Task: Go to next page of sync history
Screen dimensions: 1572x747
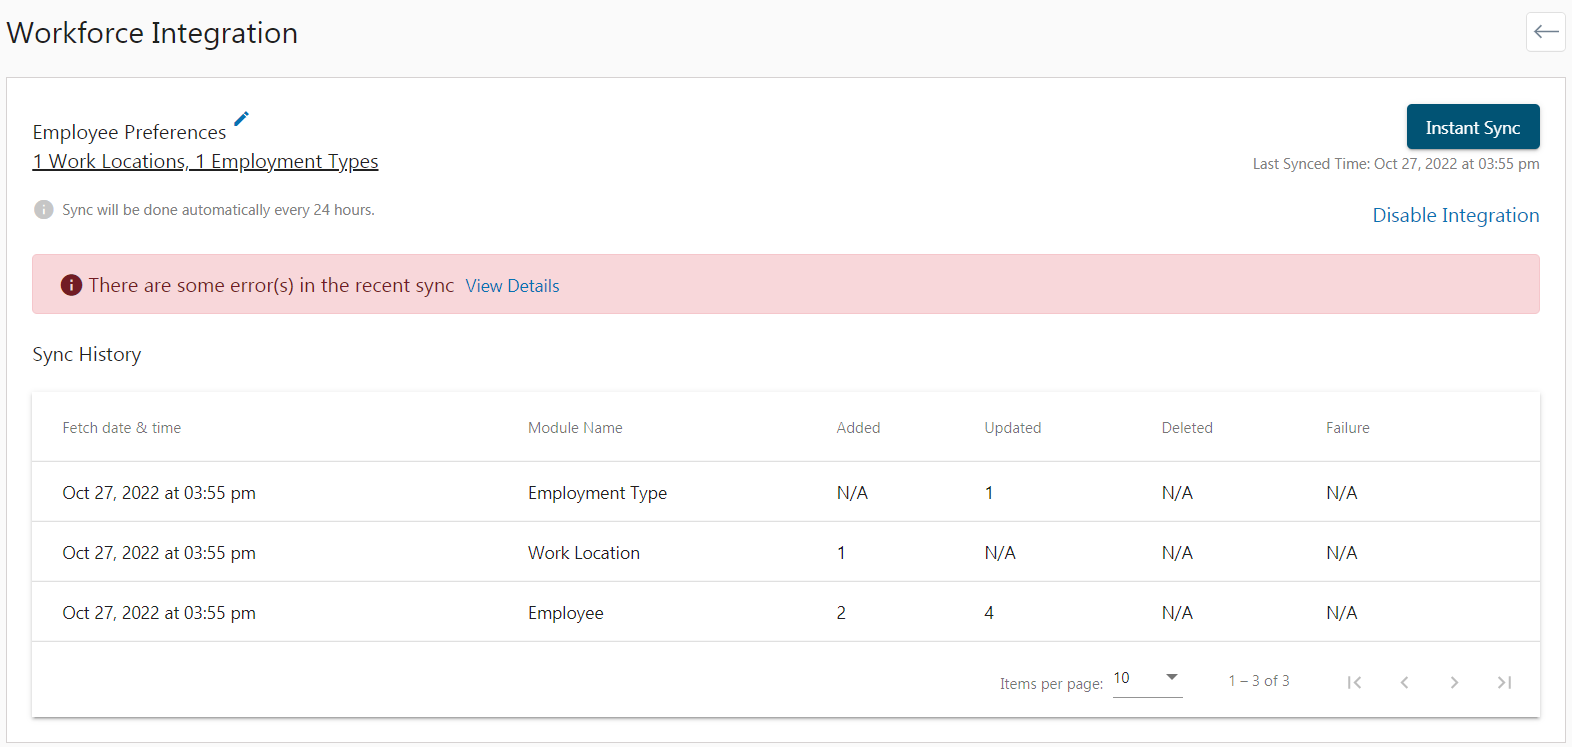Action: click(x=1454, y=682)
